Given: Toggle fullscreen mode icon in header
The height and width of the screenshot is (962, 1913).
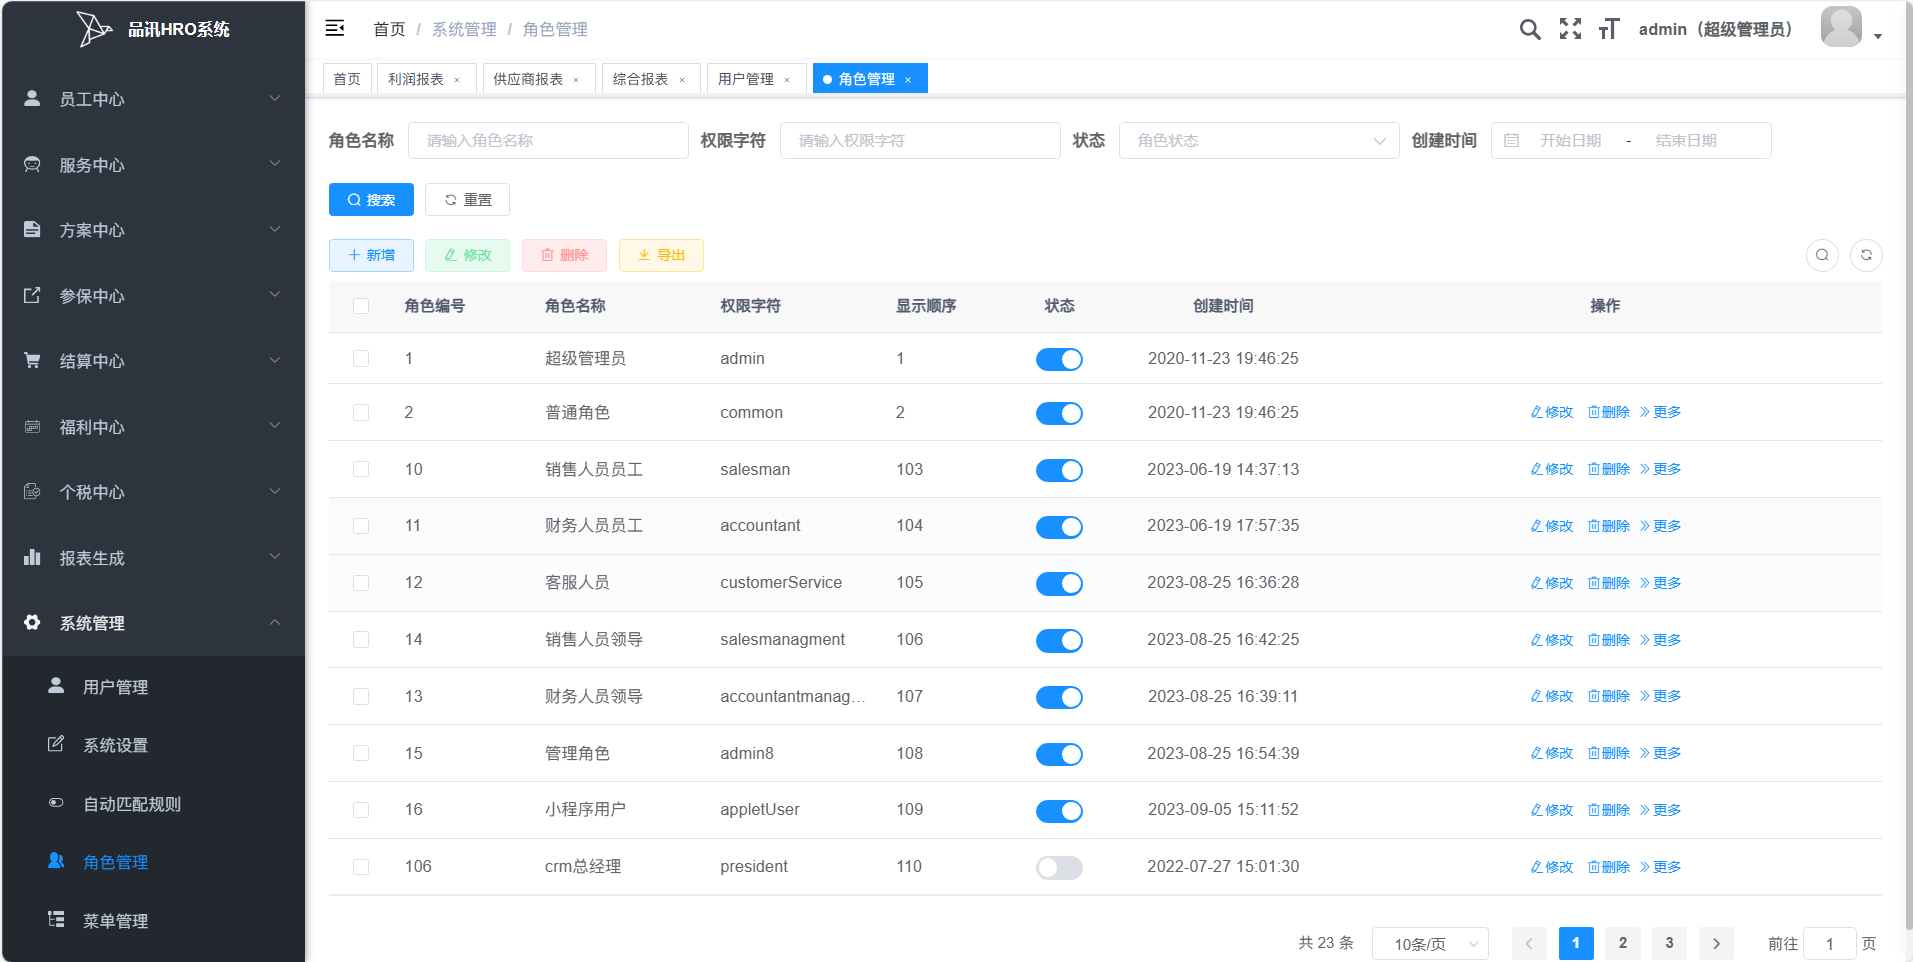Looking at the screenshot, I should click(x=1570, y=29).
